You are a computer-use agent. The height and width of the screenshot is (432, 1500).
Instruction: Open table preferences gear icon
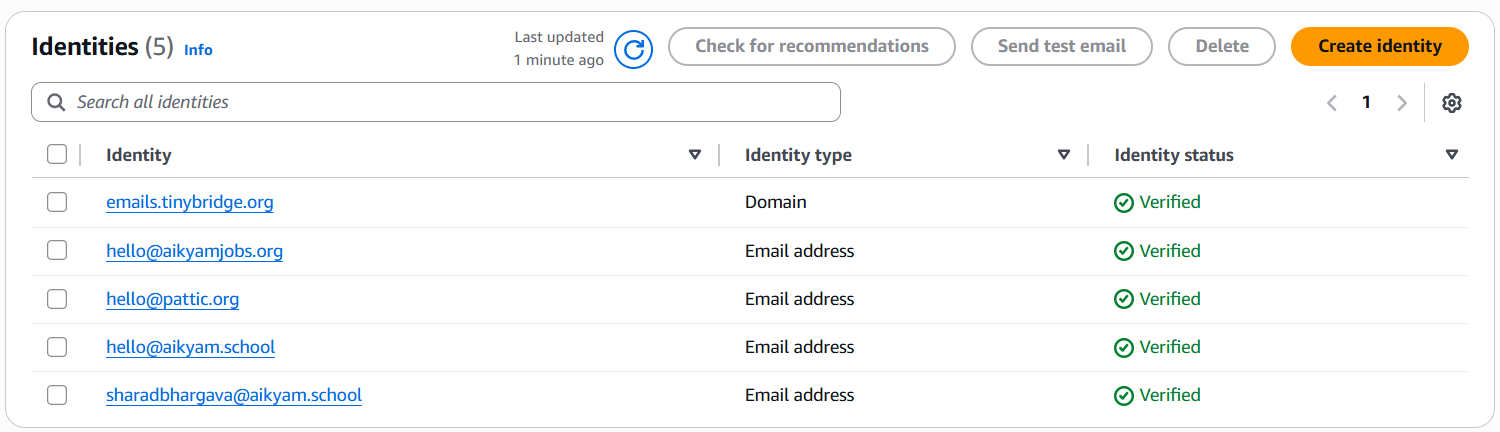coord(1452,103)
